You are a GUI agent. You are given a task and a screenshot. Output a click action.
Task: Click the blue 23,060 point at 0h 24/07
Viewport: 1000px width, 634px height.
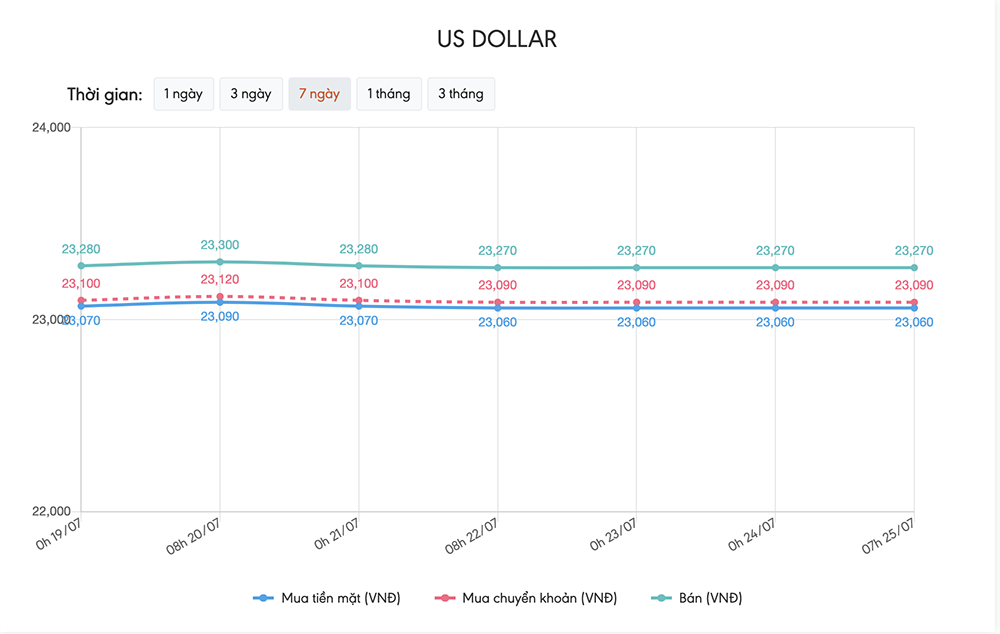776,308
